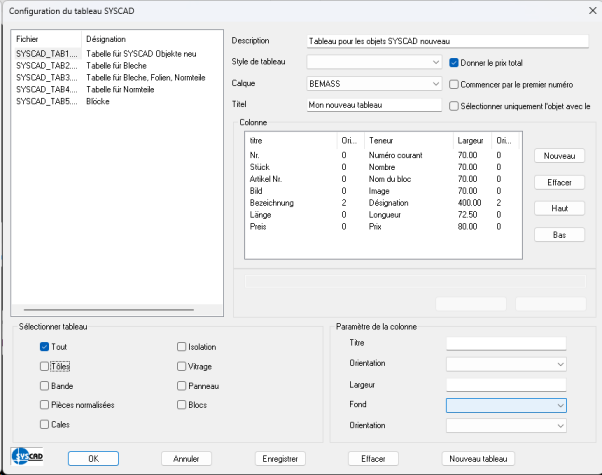Select the Bild column row
602x475 pixels.
(x=383, y=191)
